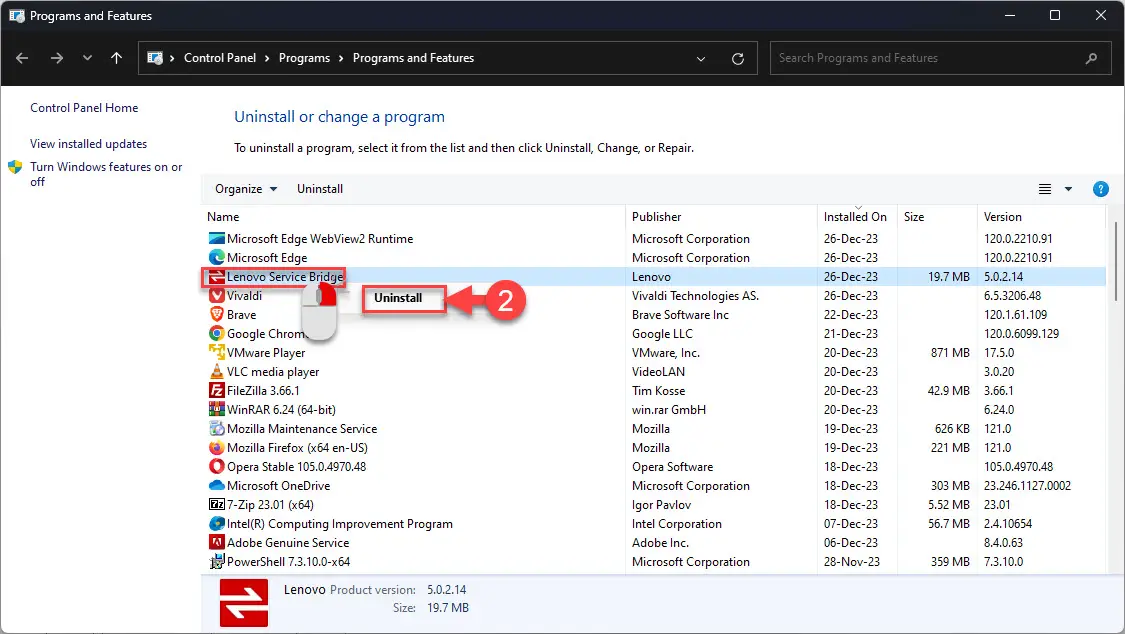Click the Google LLC publisher cell
1125x634 pixels.
coord(662,333)
